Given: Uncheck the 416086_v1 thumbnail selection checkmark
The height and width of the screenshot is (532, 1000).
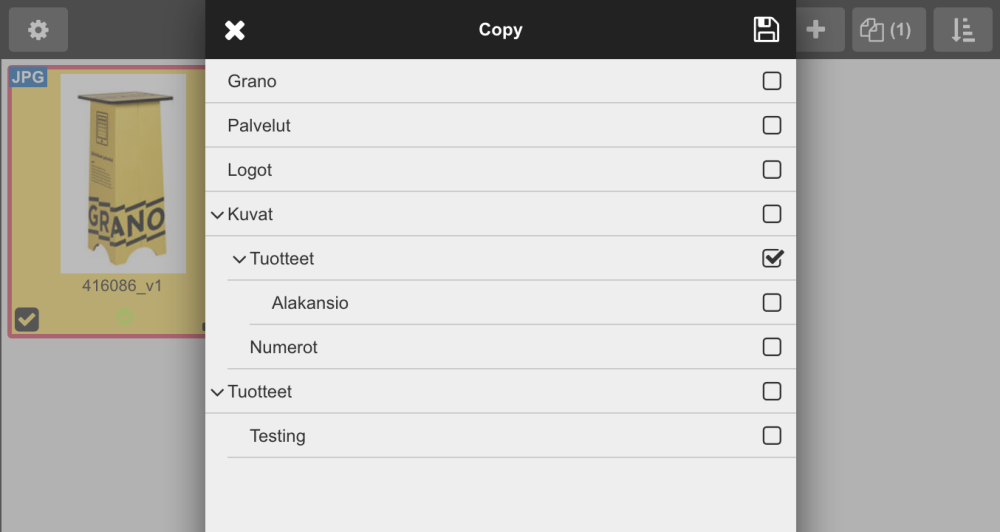Looking at the screenshot, I should pyautogui.click(x=27, y=319).
